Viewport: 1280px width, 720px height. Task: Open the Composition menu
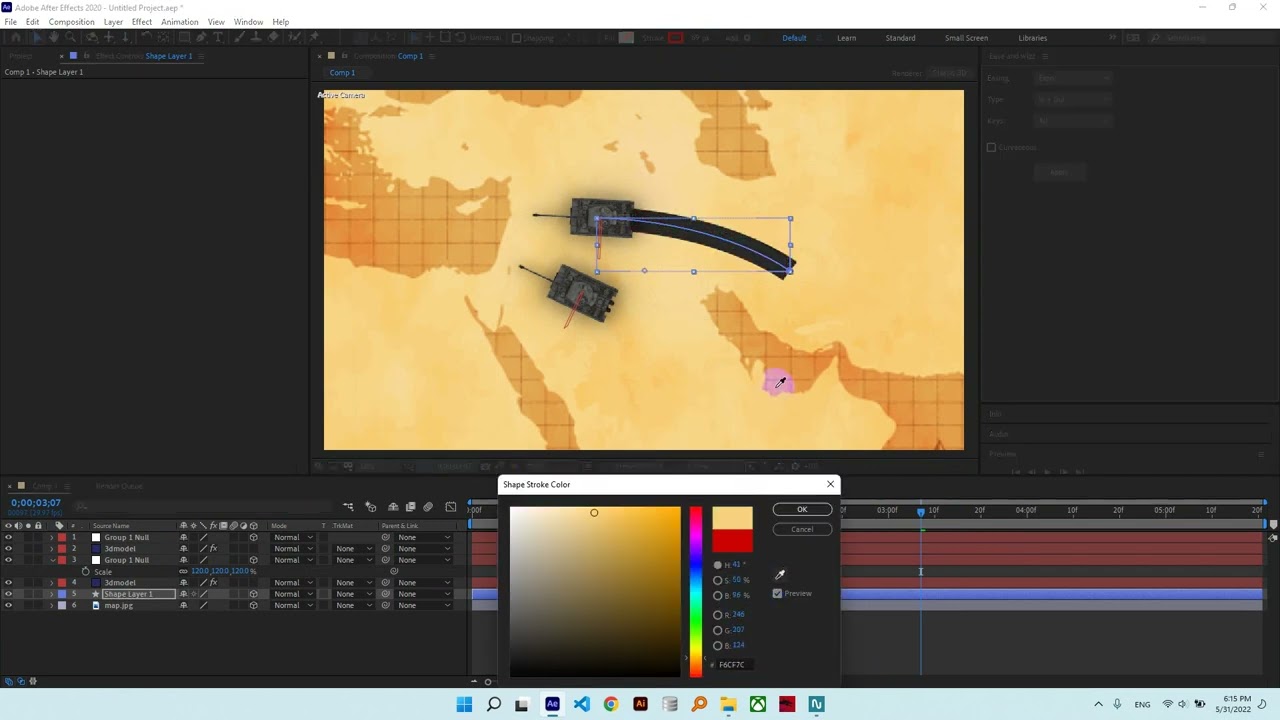[71, 22]
